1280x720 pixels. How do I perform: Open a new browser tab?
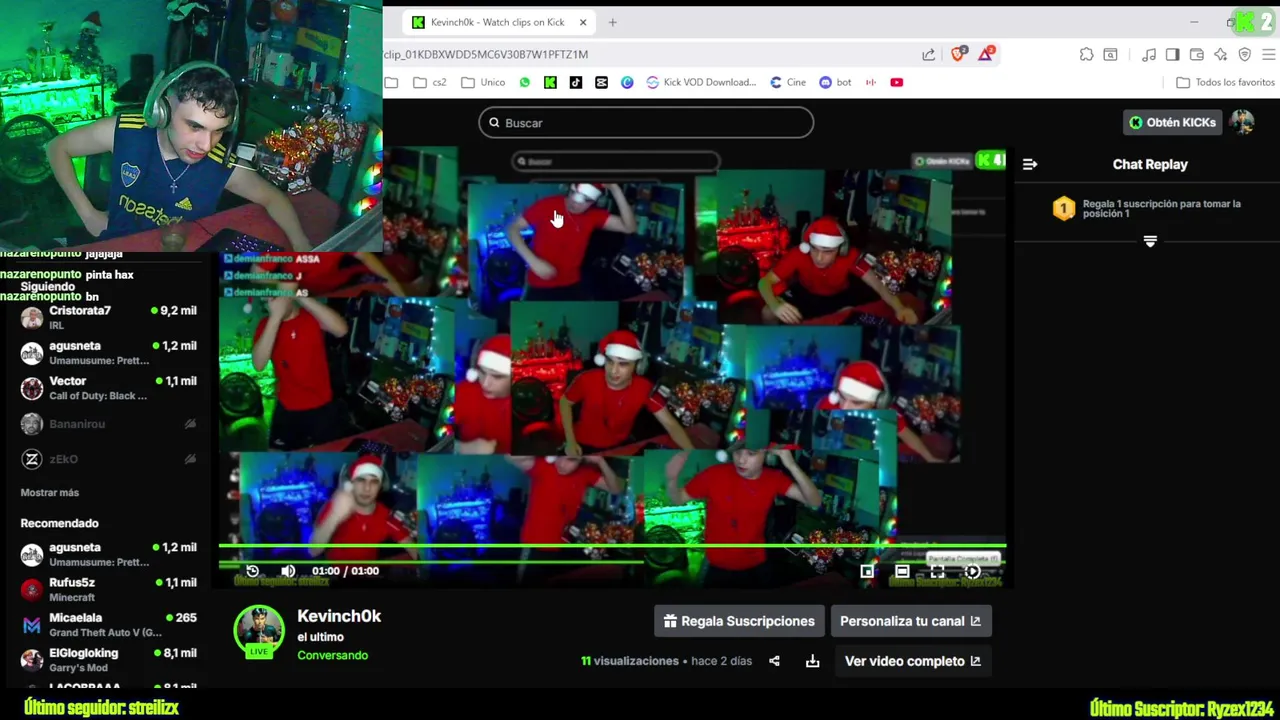[x=612, y=22]
